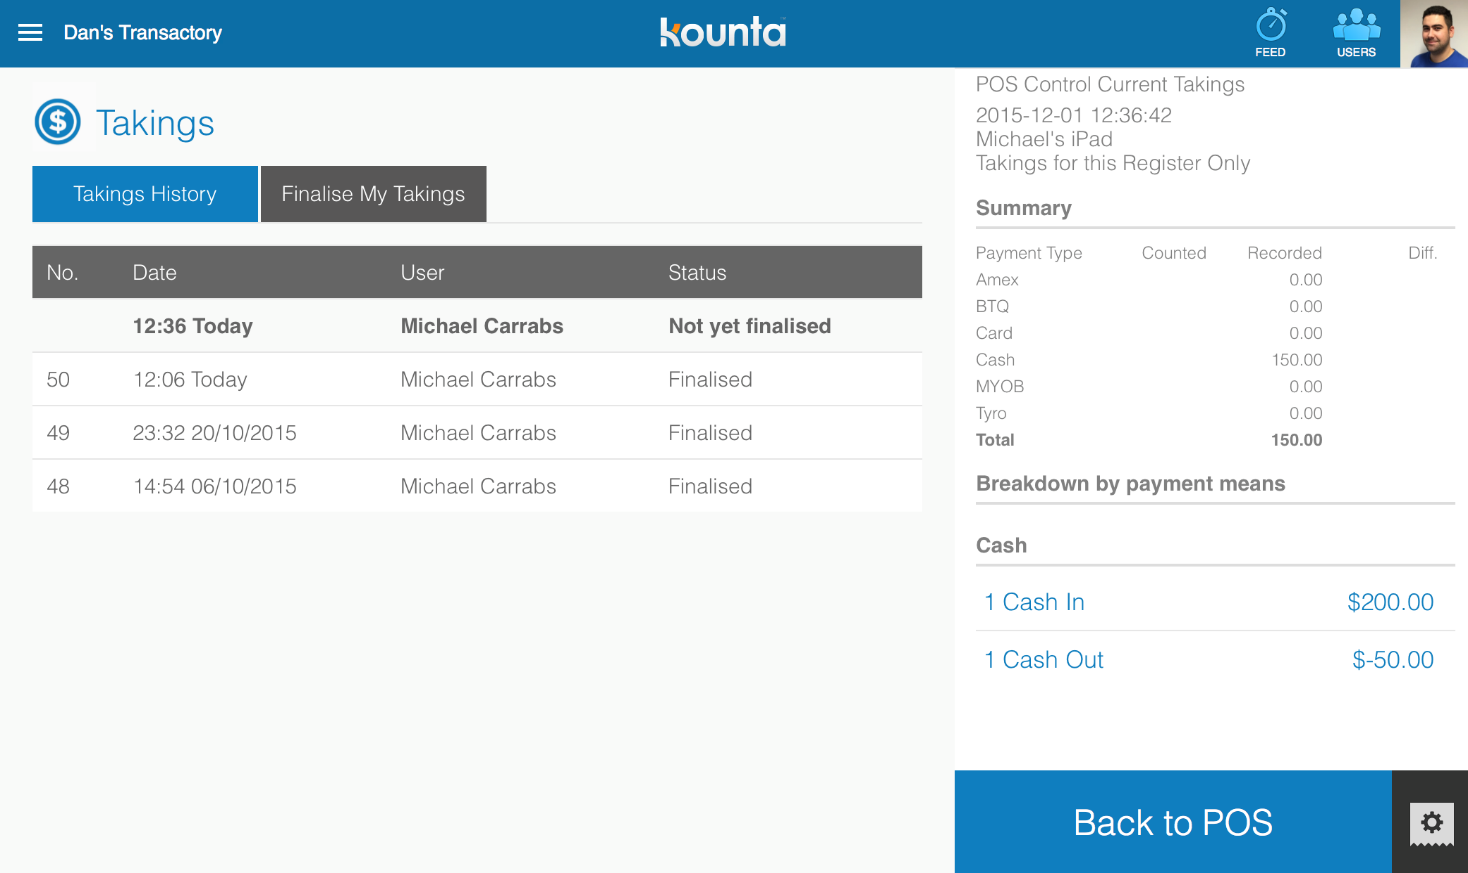Click the Total 150.00 value
Viewport: 1468px width, 873px height.
pos(1297,440)
